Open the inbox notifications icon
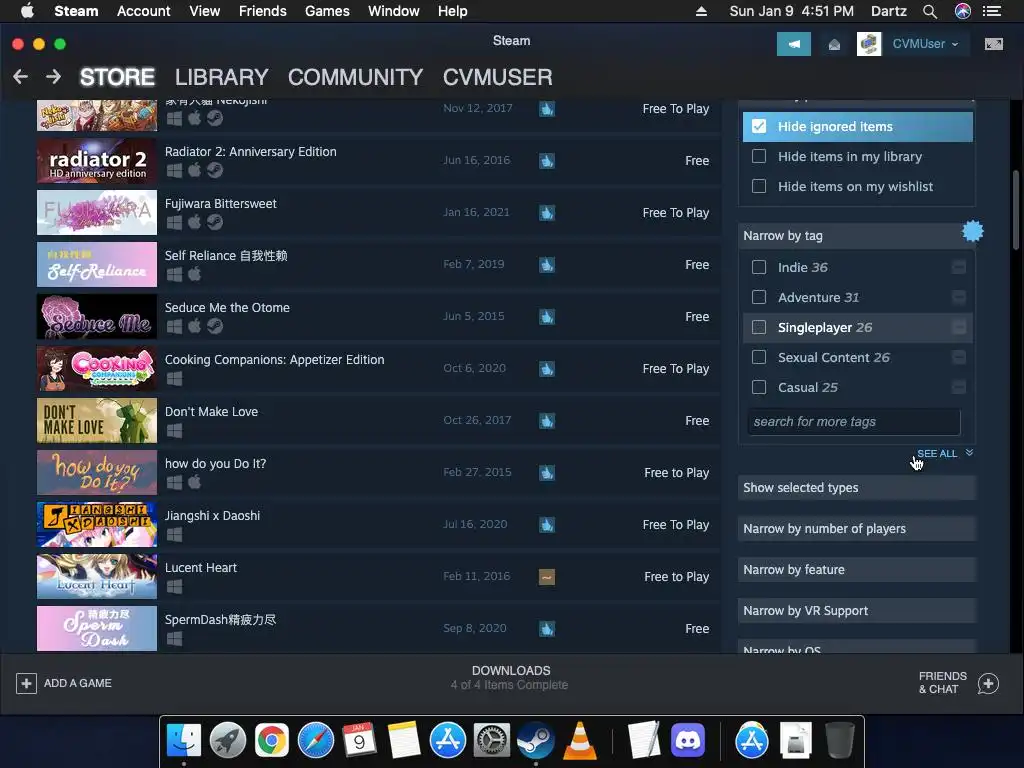The image size is (1024, 768). [x=834, y=44]
